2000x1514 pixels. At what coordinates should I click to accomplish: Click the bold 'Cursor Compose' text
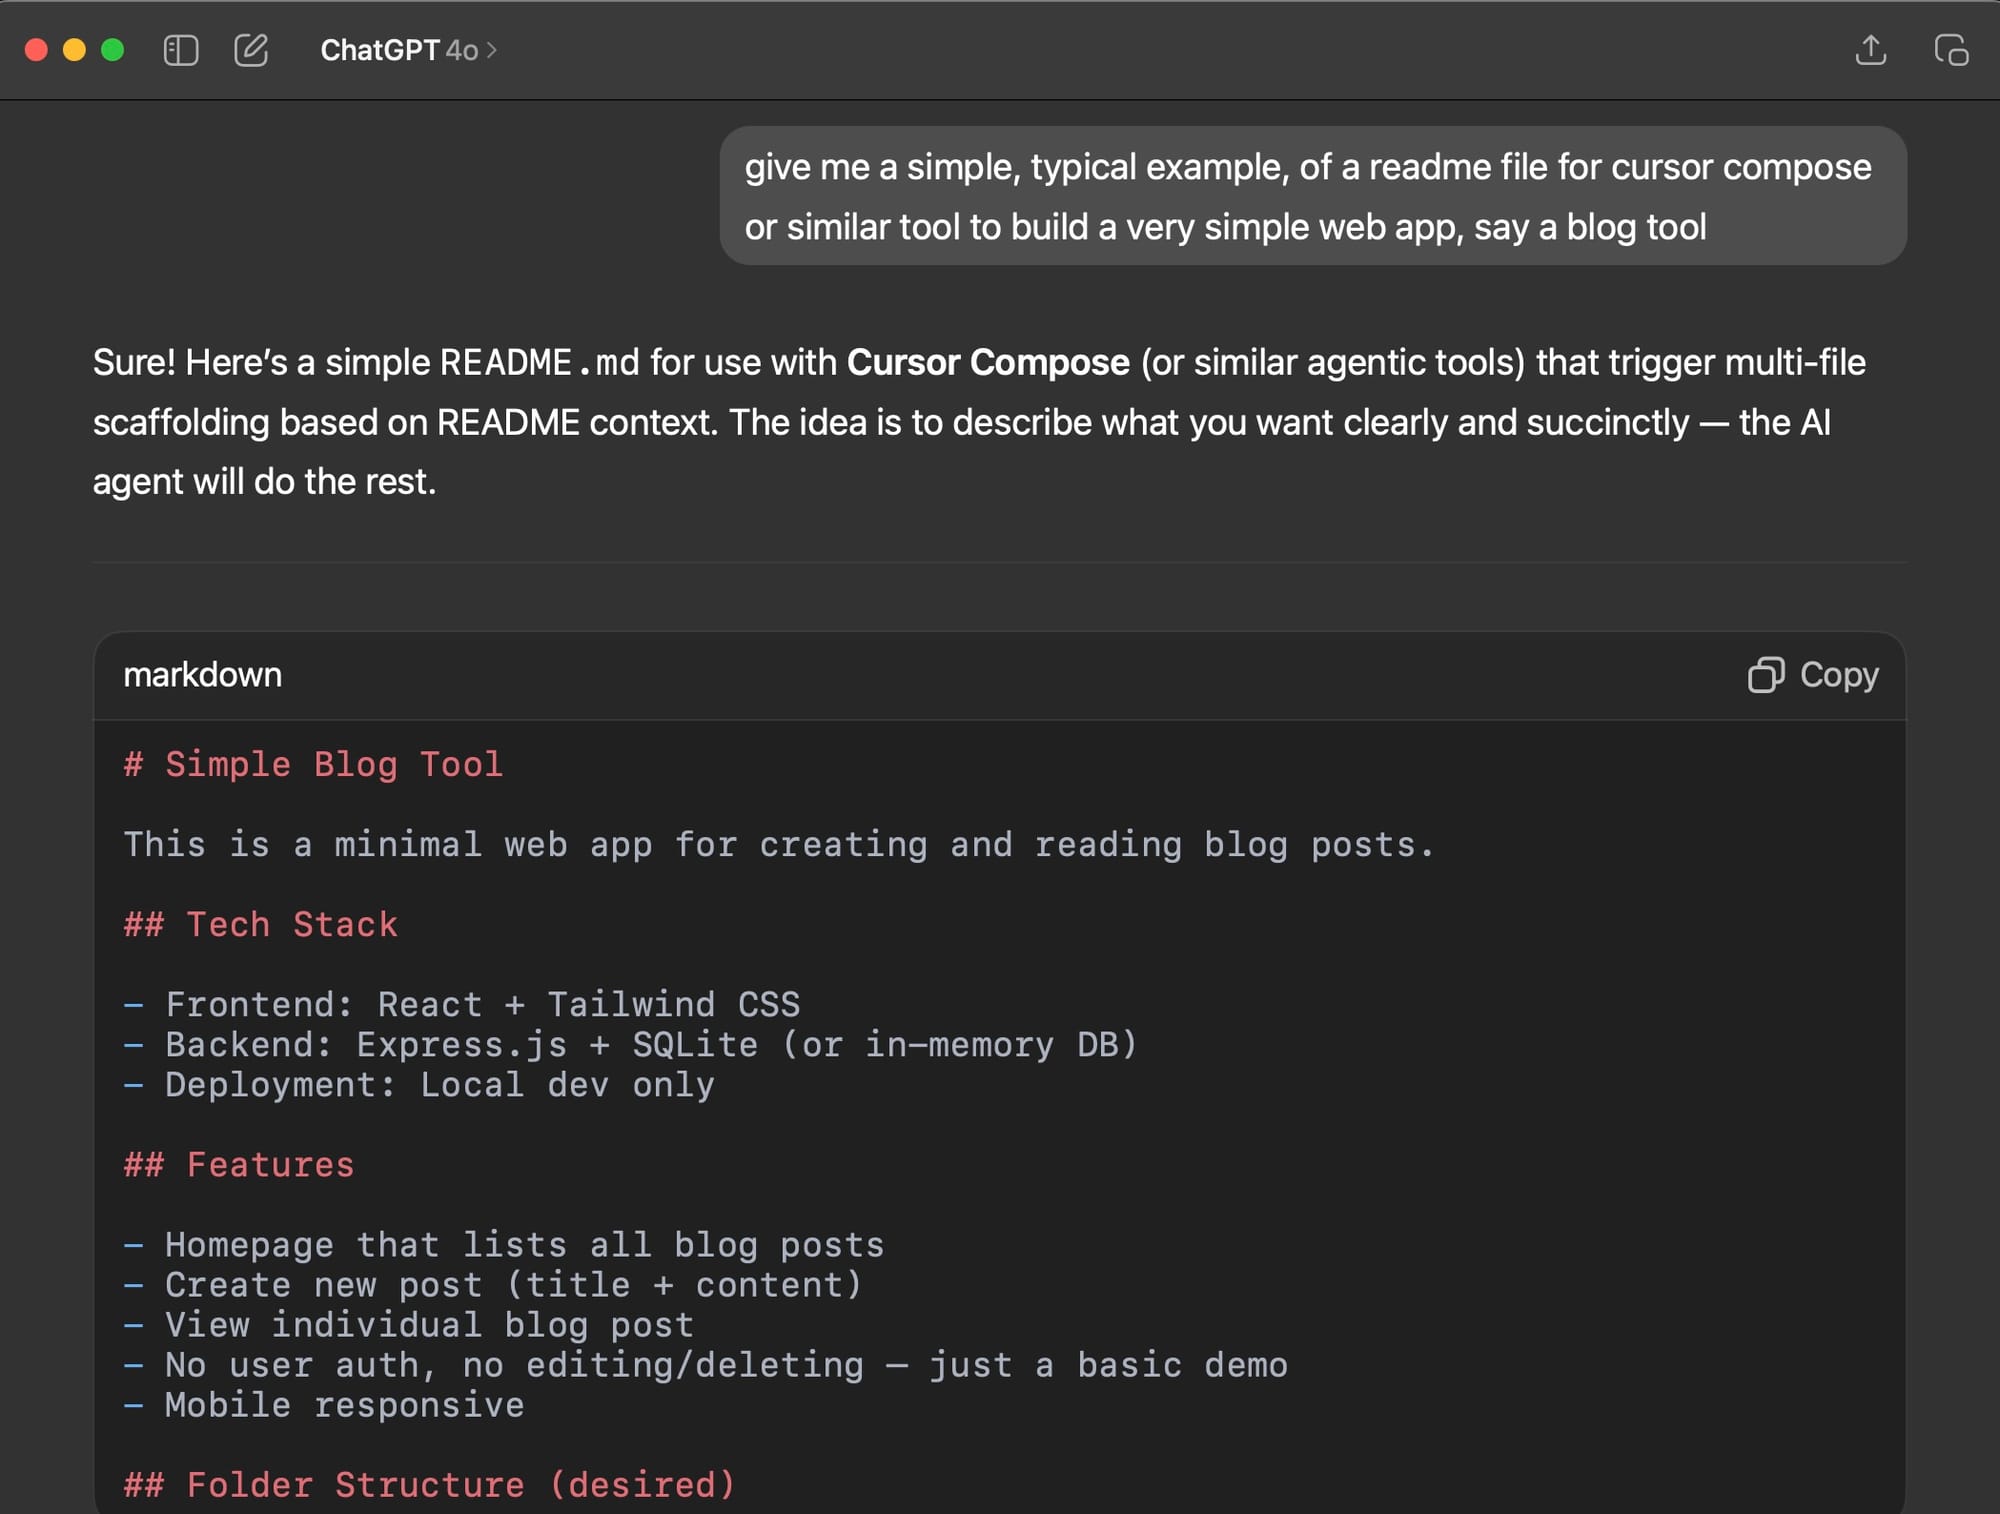pos(987,362)
